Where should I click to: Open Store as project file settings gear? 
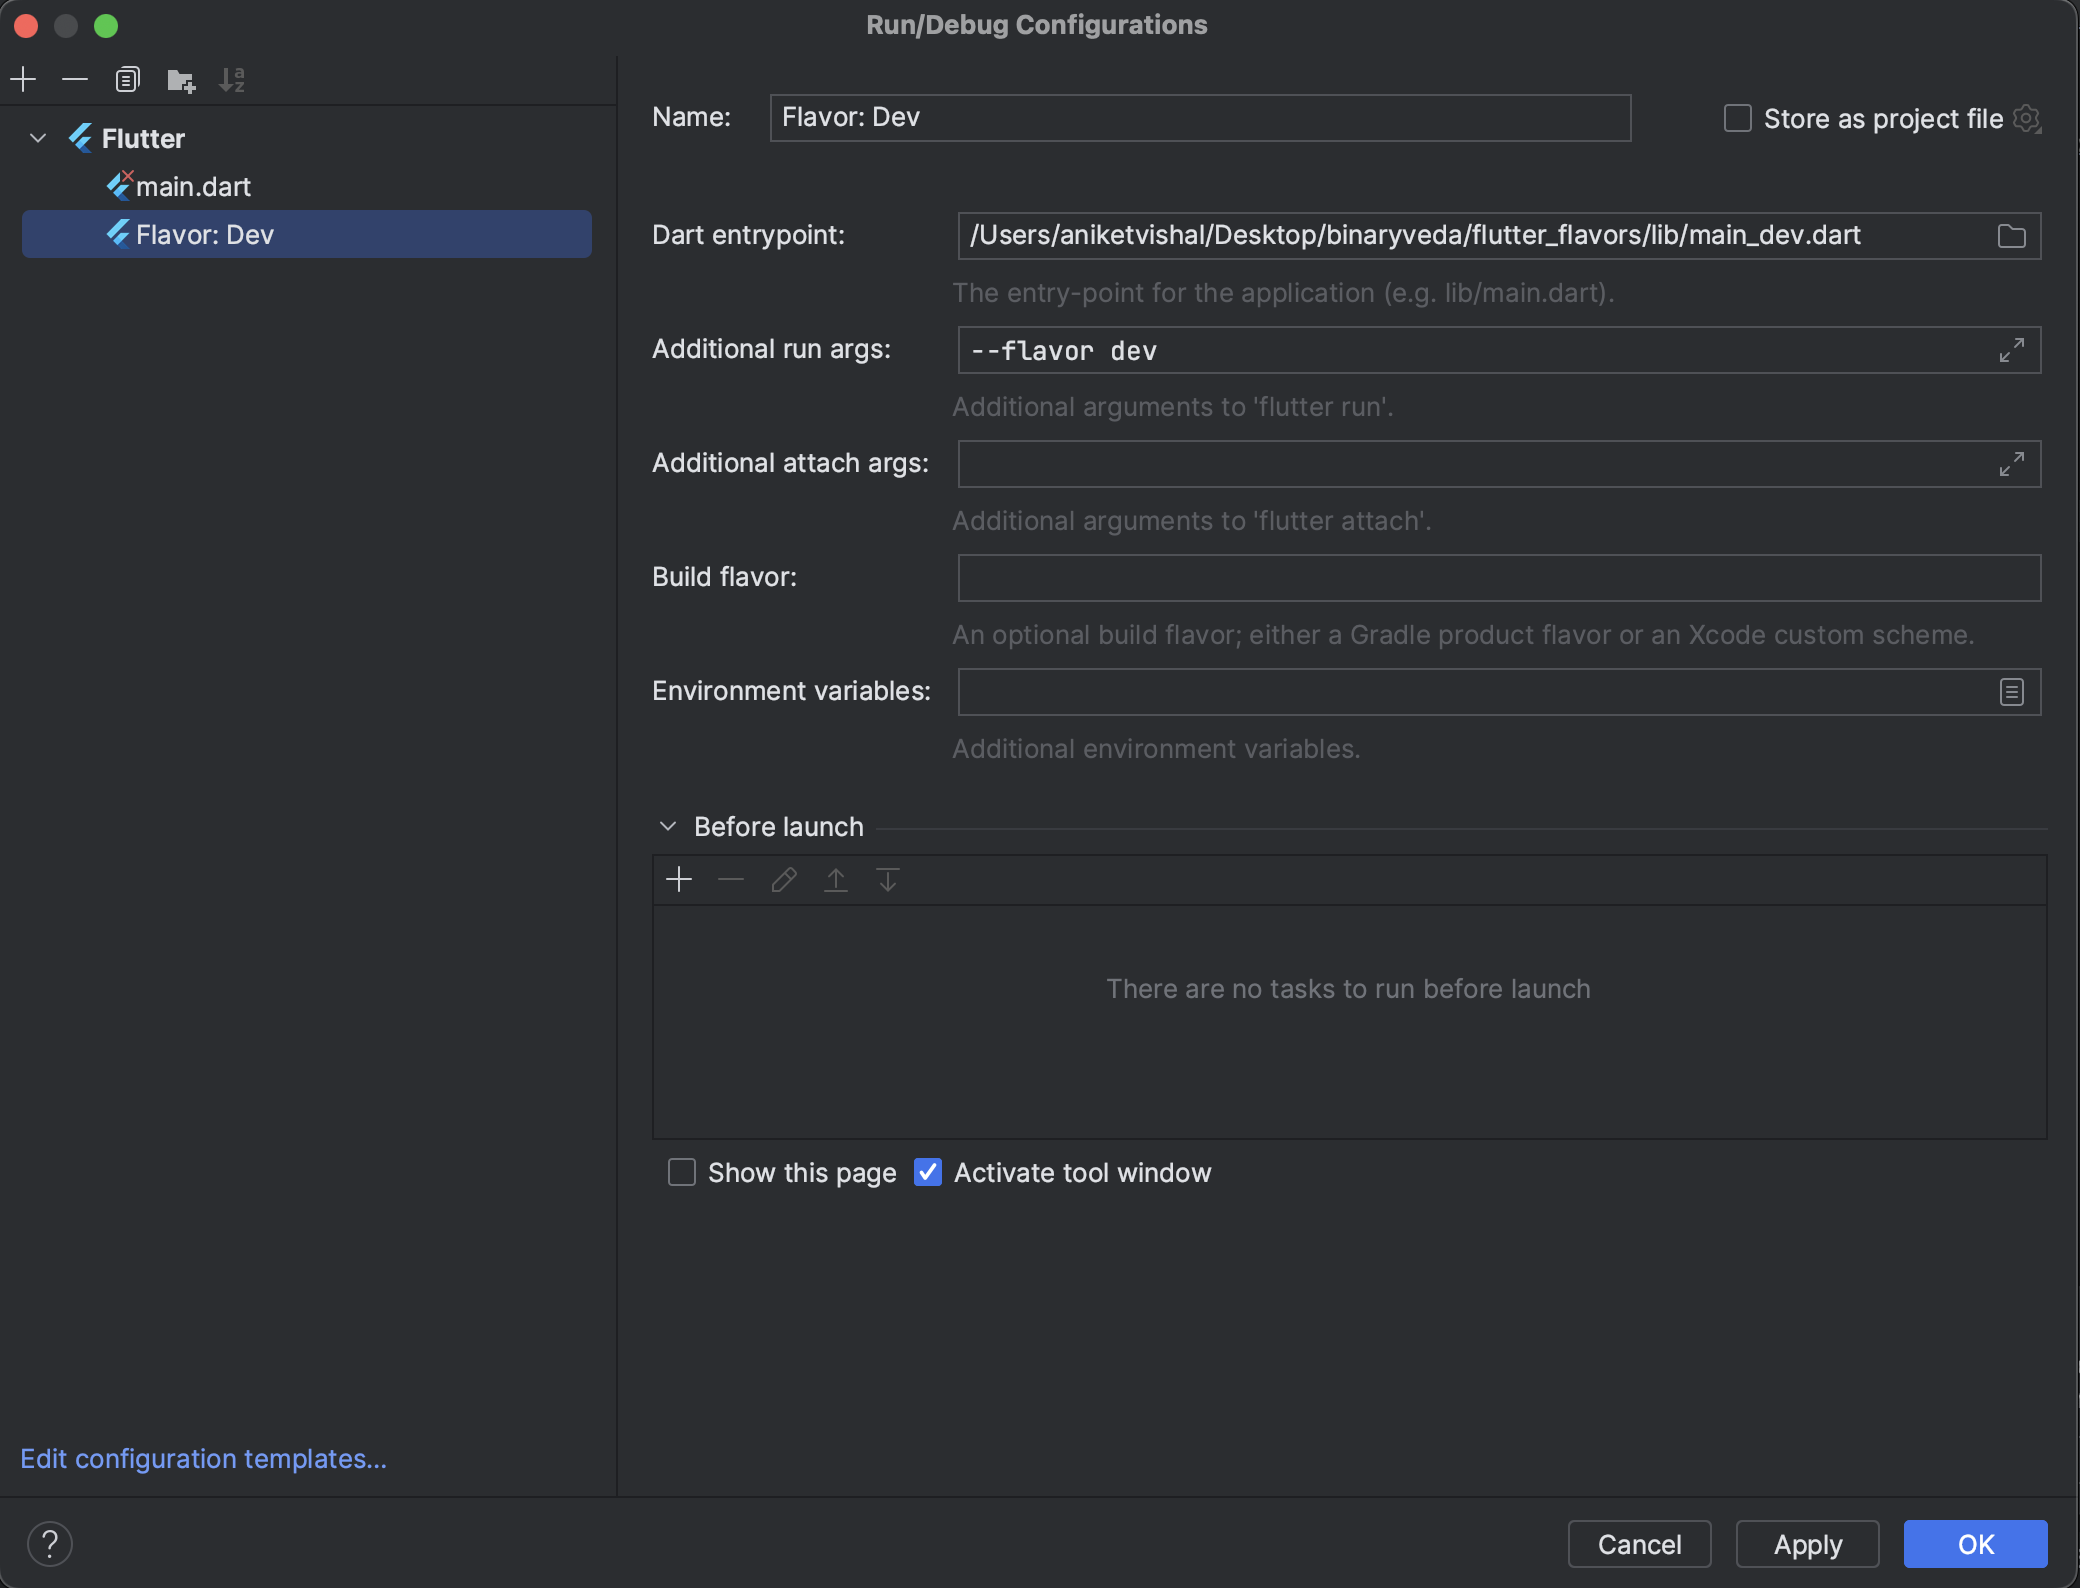point(2027,119)
